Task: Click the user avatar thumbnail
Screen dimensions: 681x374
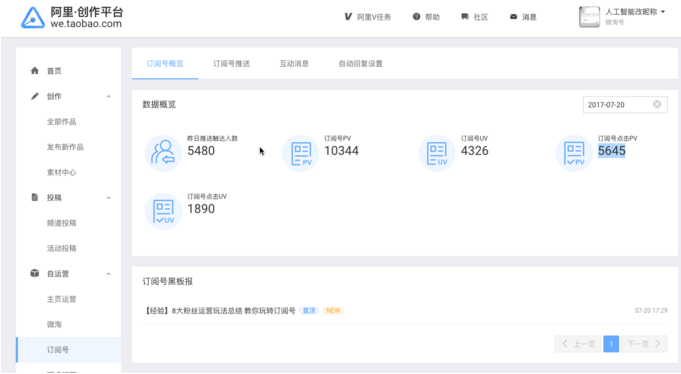Action: [x=589, y=17]
